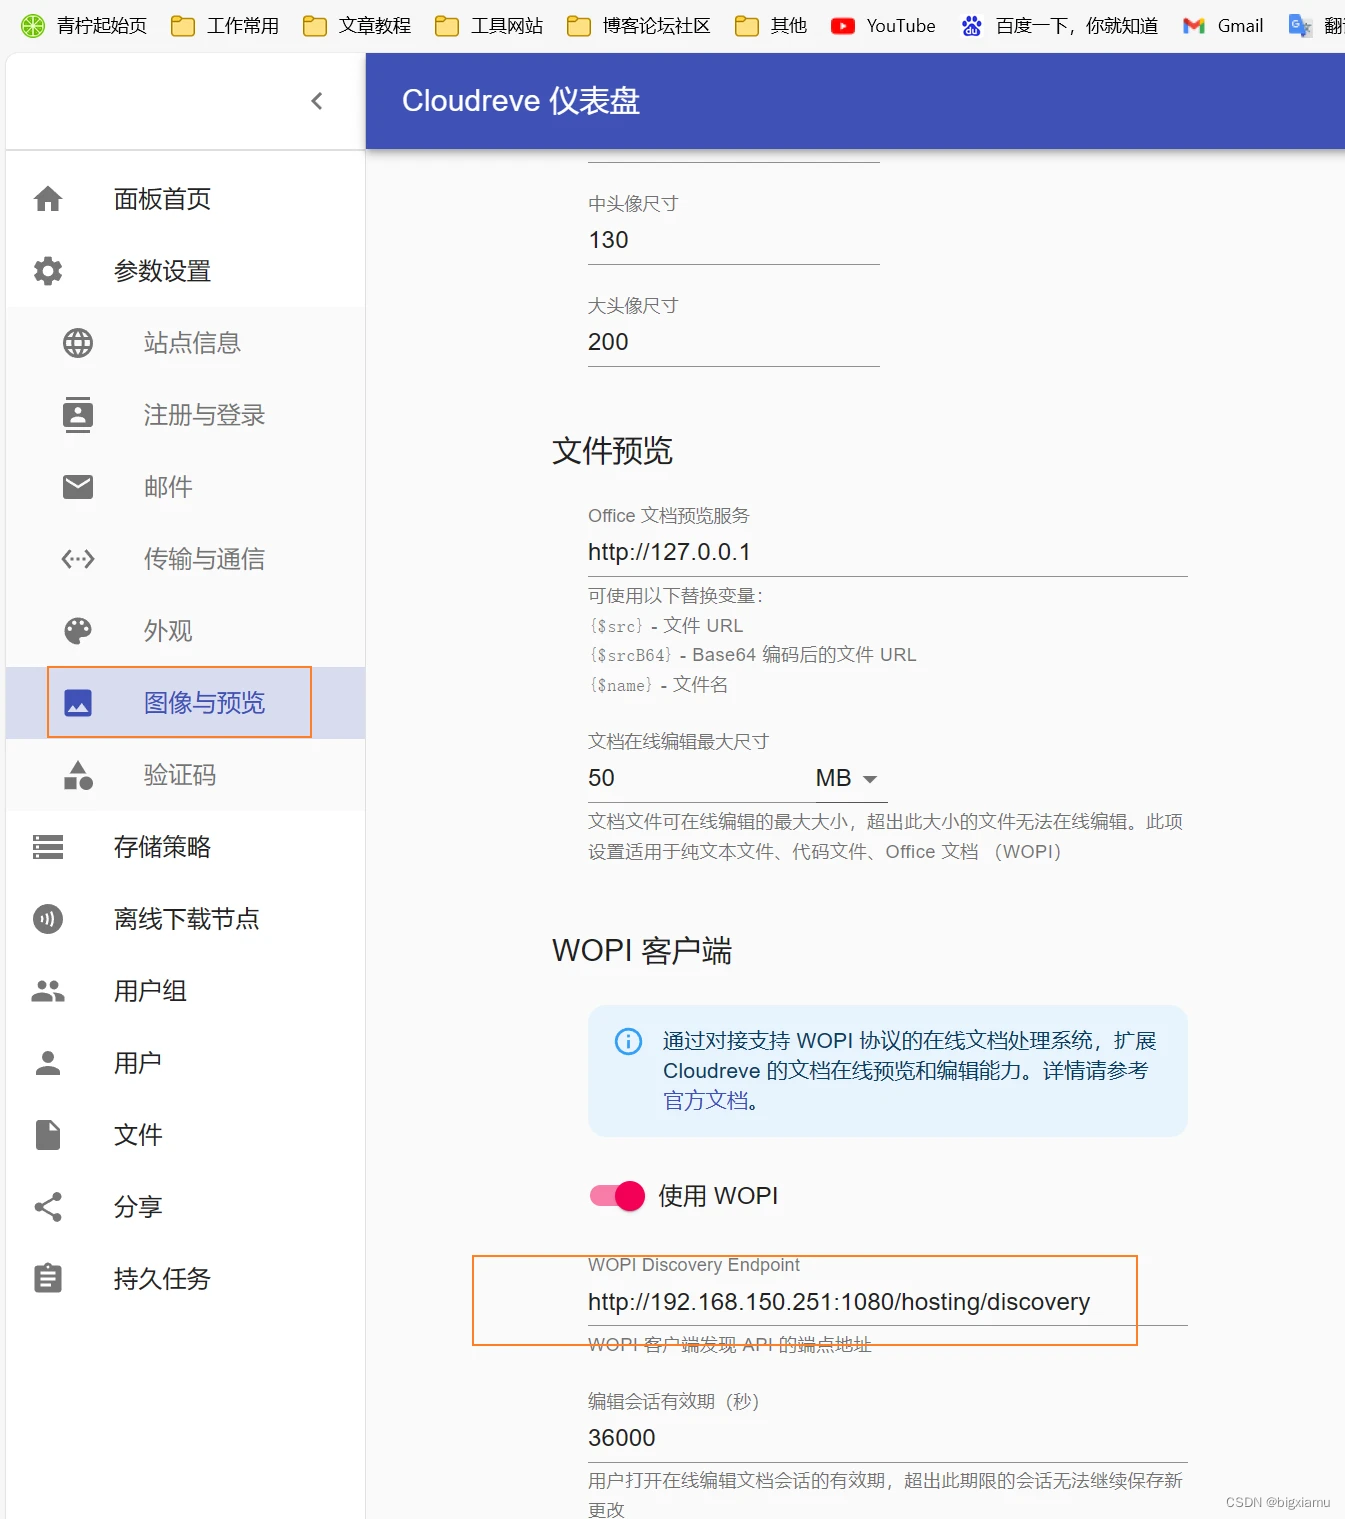Collapse the 参数设置 settings section

pyautogui.click(x=162, y=271)
